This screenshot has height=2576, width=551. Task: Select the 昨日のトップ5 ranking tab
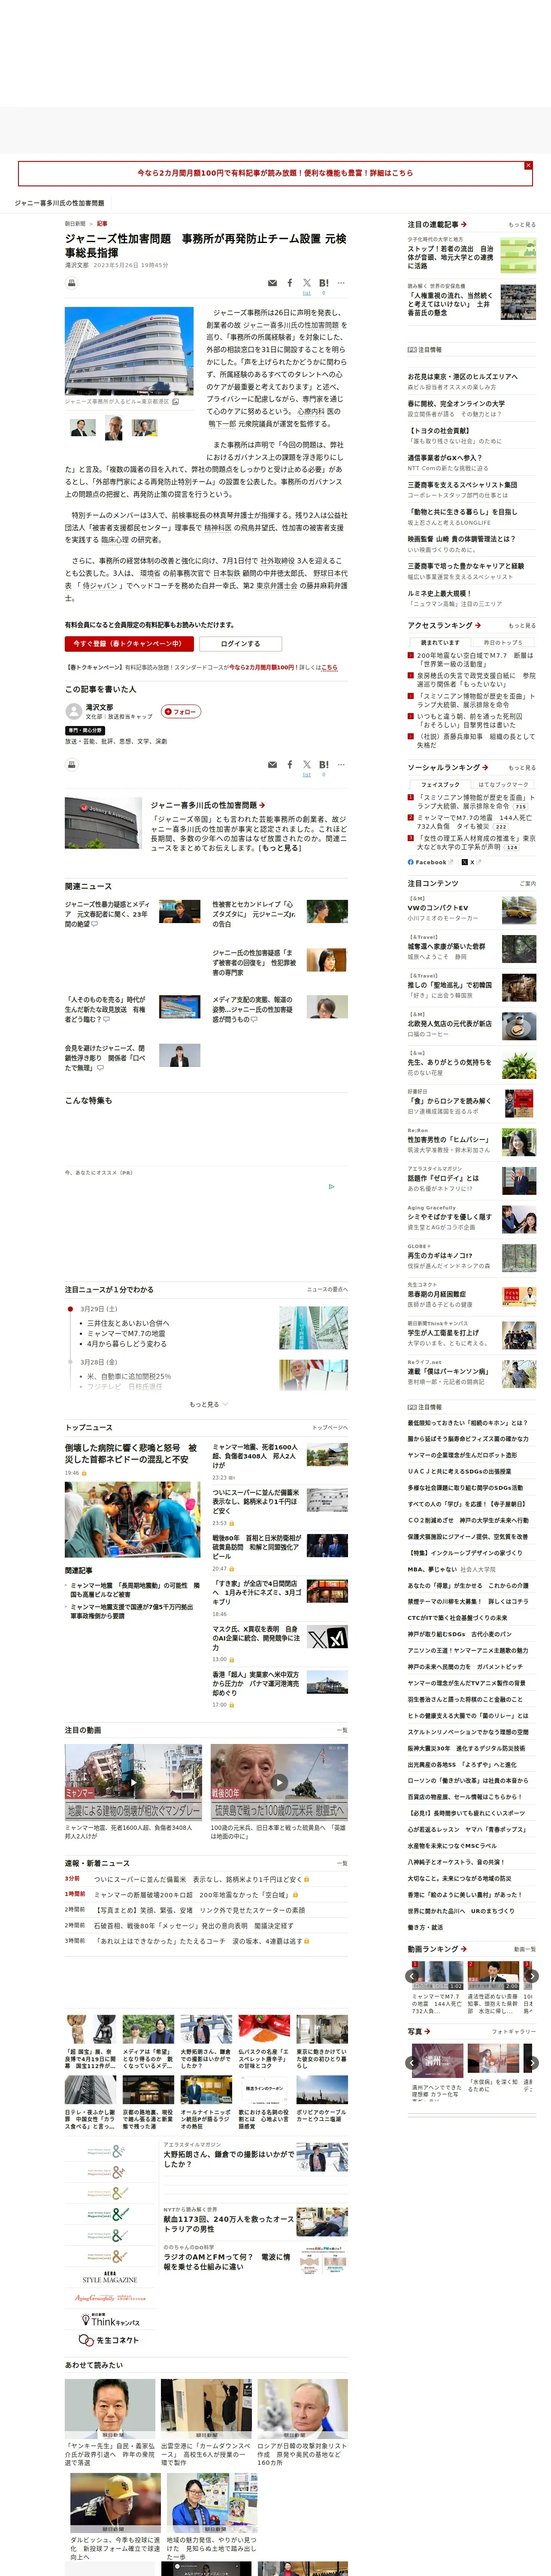pyautogui.click(x=503, y=643)
